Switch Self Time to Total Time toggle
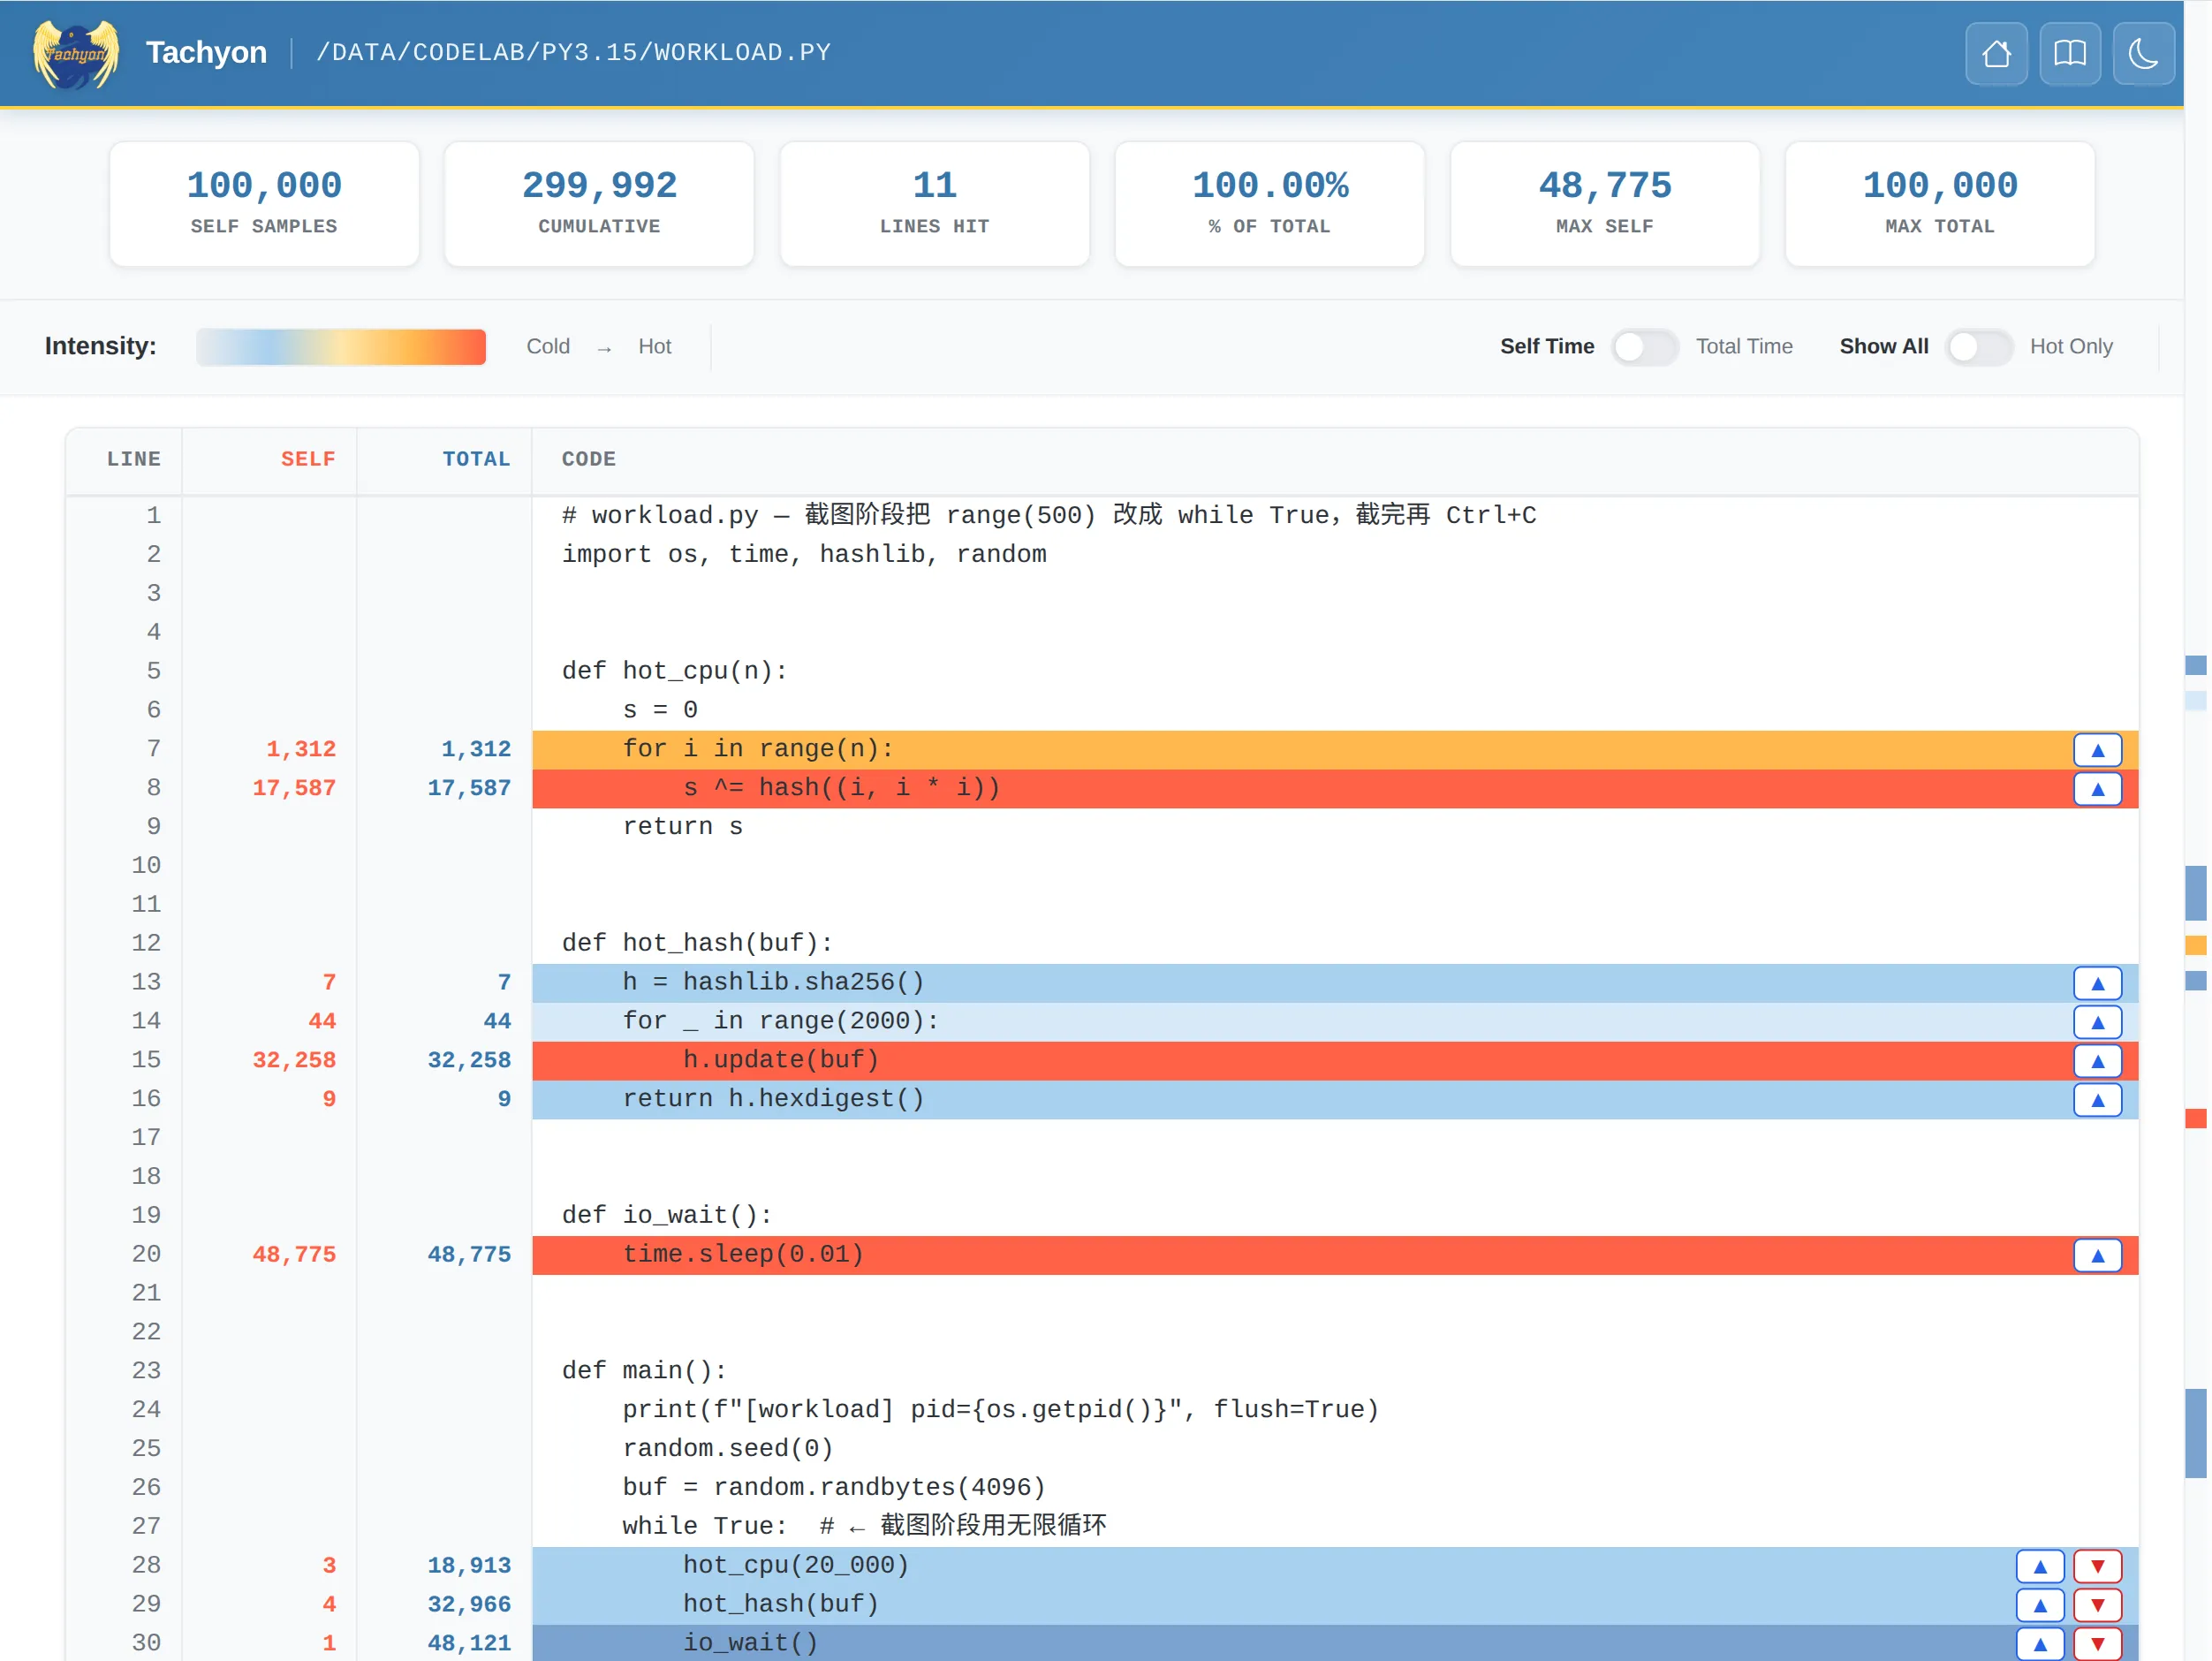2212x1661 pixels. click(x=1644, y=346)
